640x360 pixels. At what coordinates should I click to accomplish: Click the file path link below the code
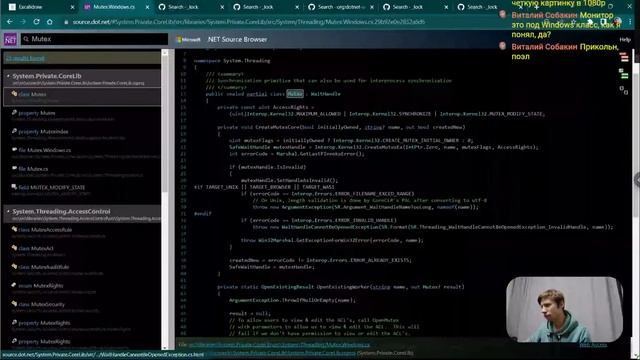point(279,345)
